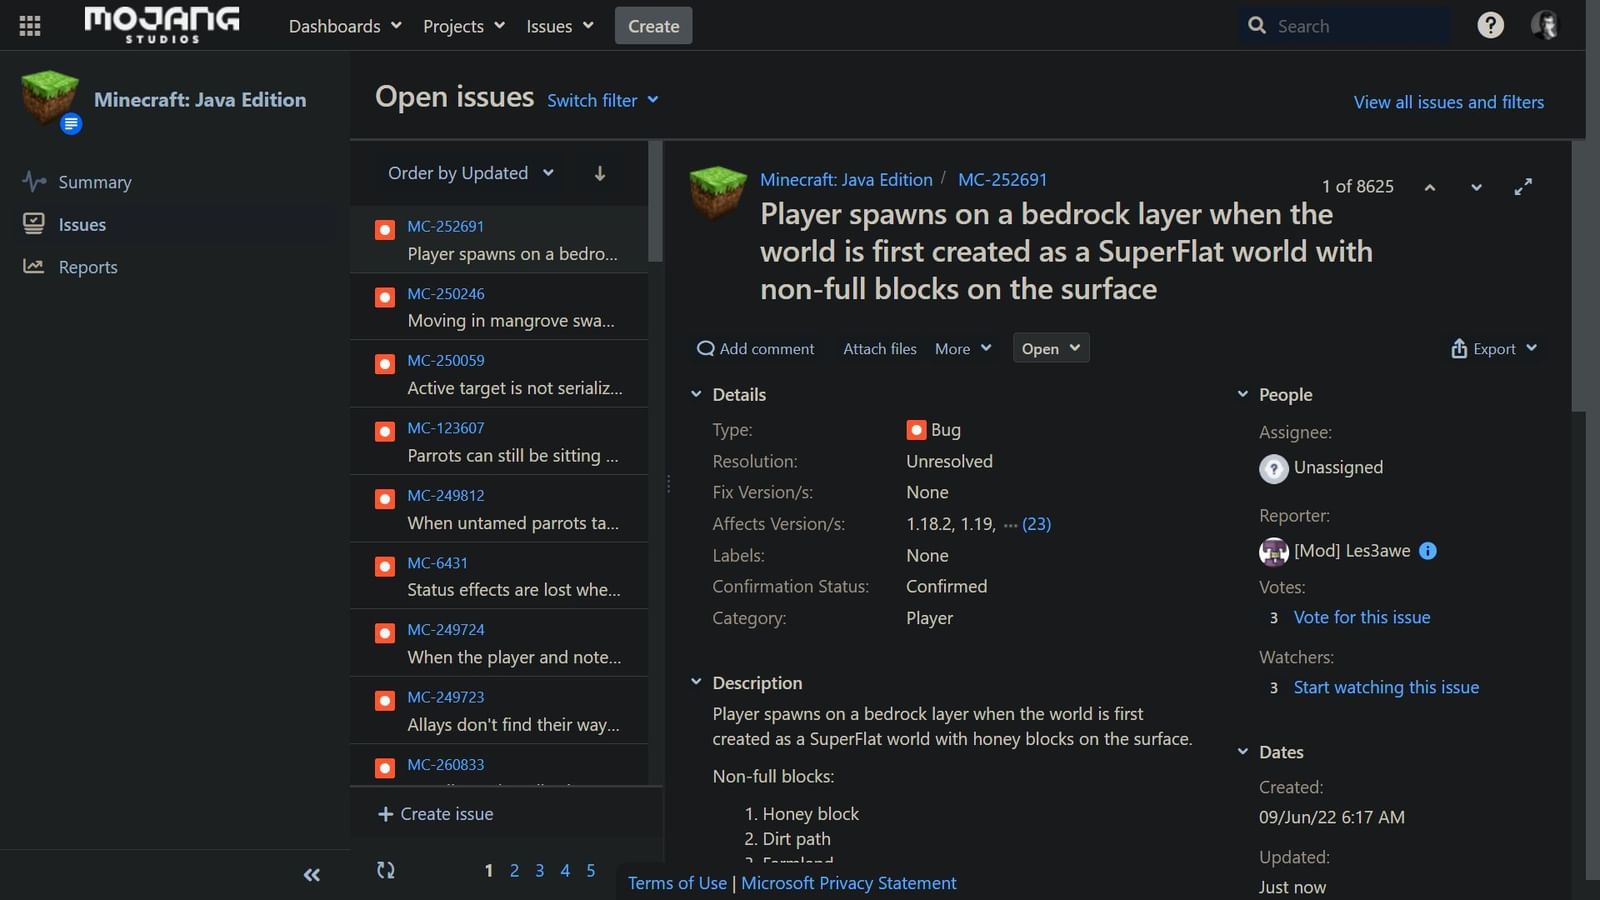The image size is (1600, 900).
Task: Open the Dashboards menu
Action: click(344, 25)
